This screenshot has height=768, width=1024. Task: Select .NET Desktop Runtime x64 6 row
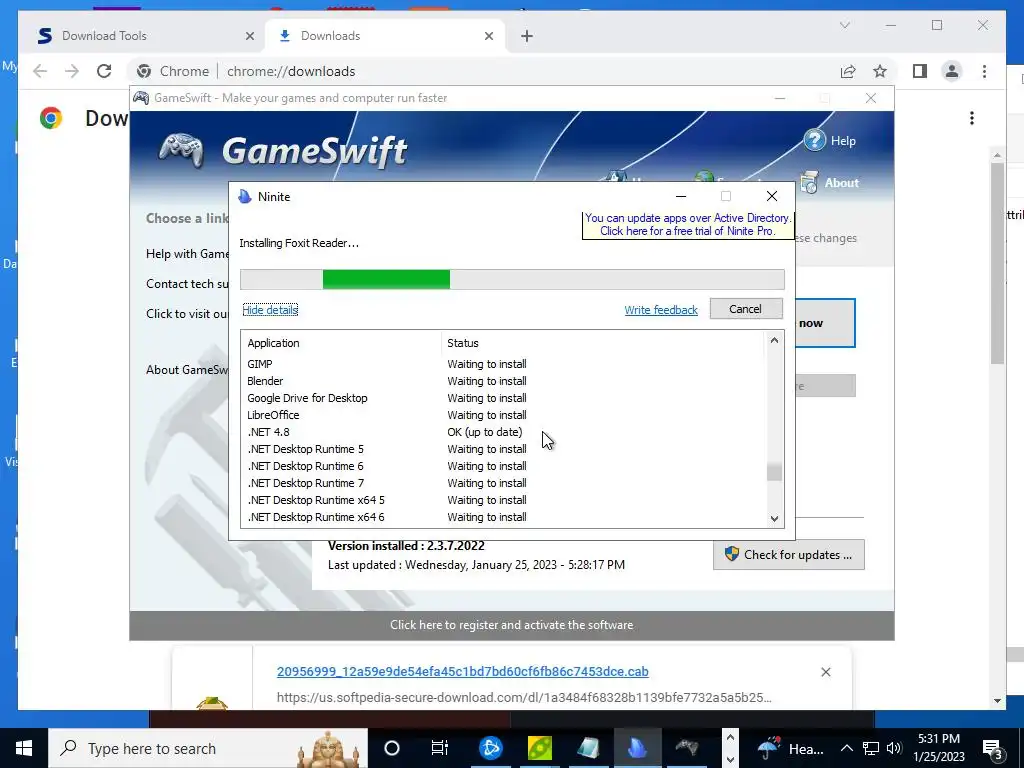click(503, 517)
